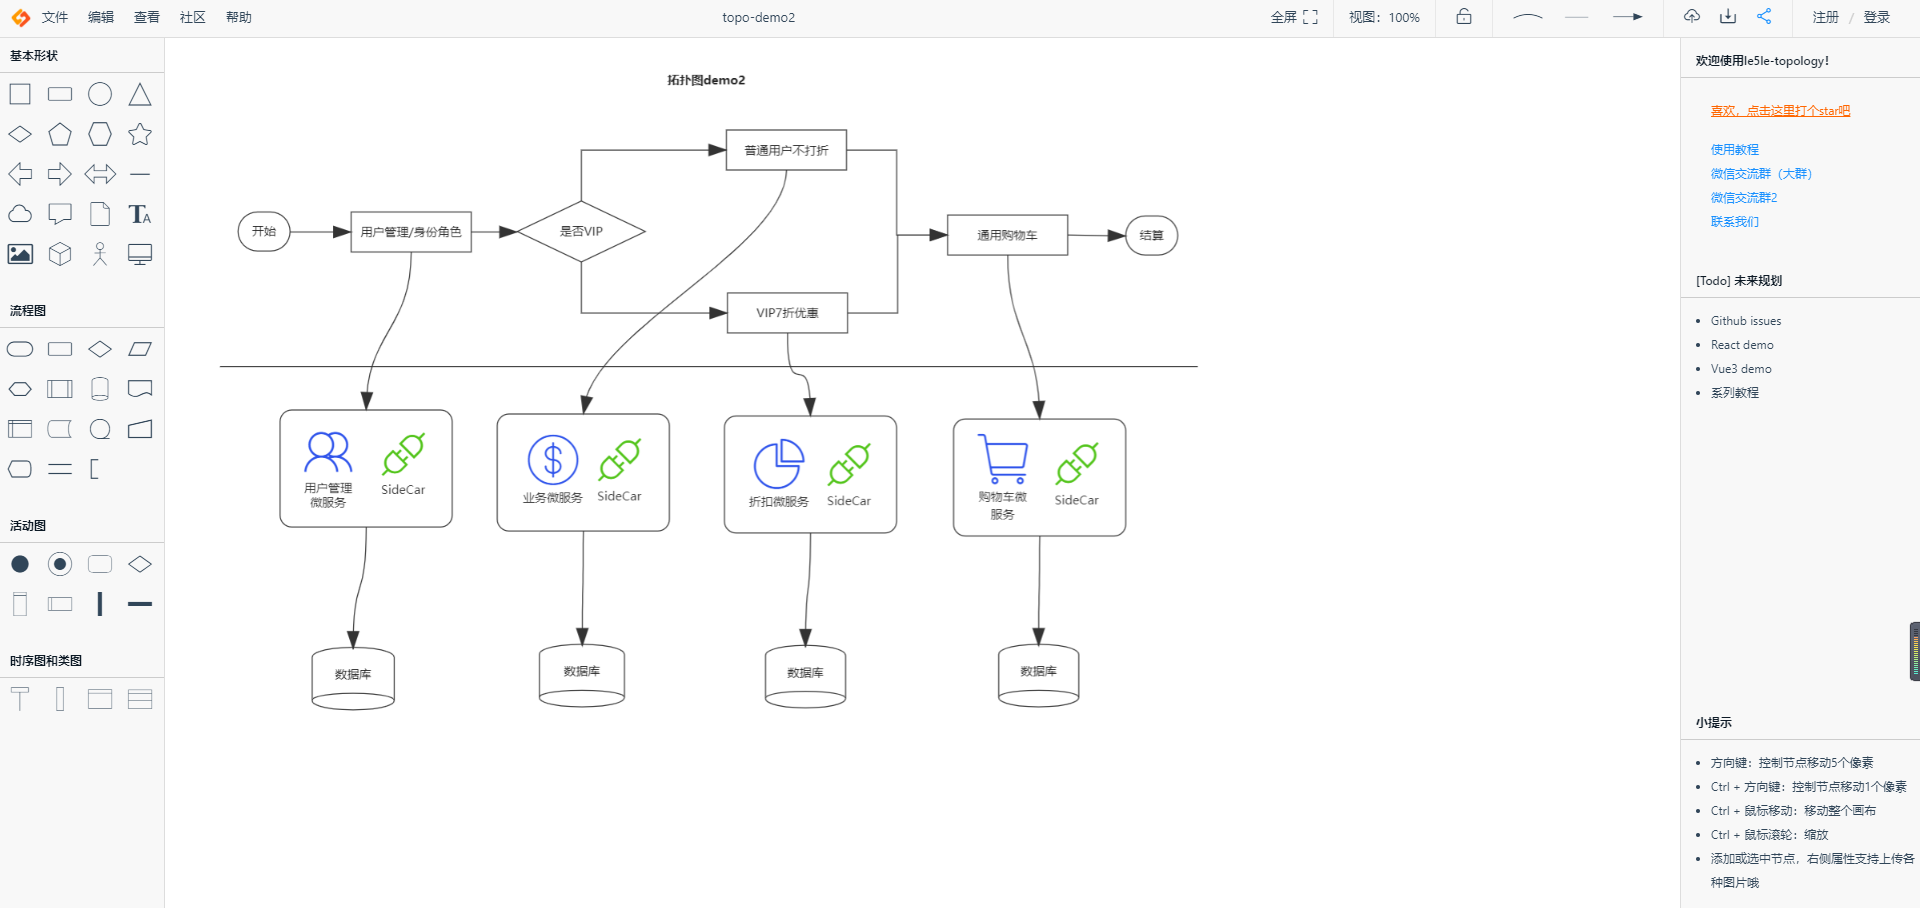Screen dimensions: 1920x908
Task: Click the dollar-sign business microservice icon
Action: click(553, 460)
